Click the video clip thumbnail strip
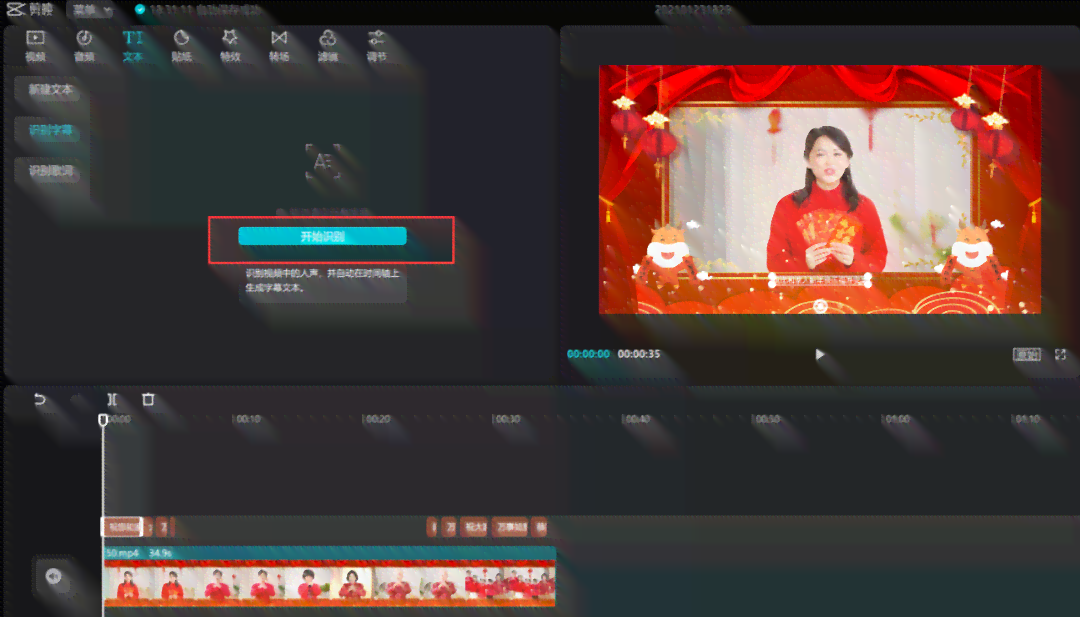 [329, 583]
